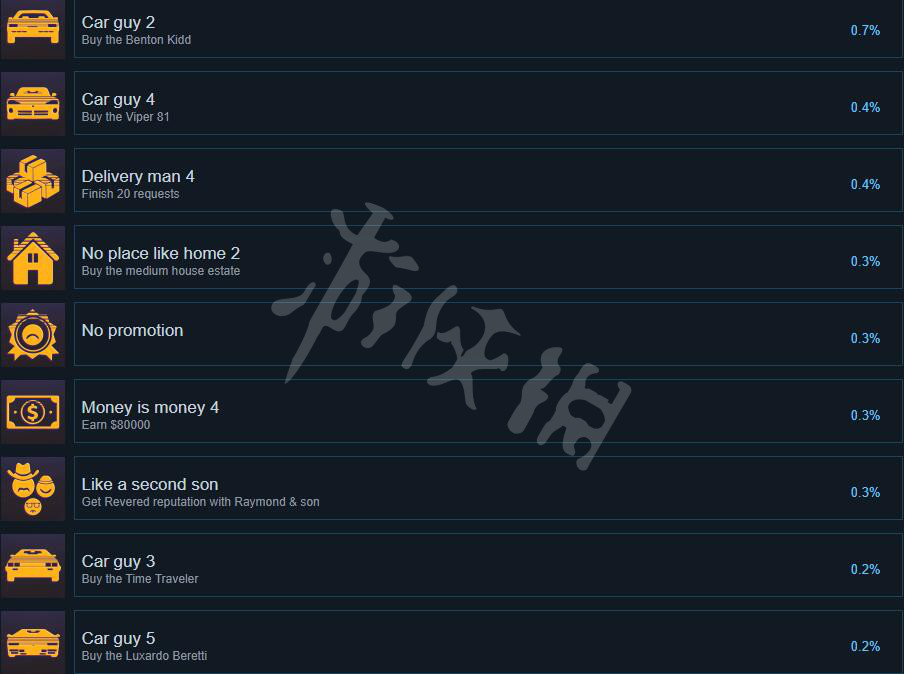This screenshot has width=904, height=674.
Task: Select the Buy the Time Traveler text
Action: (140, 579)
